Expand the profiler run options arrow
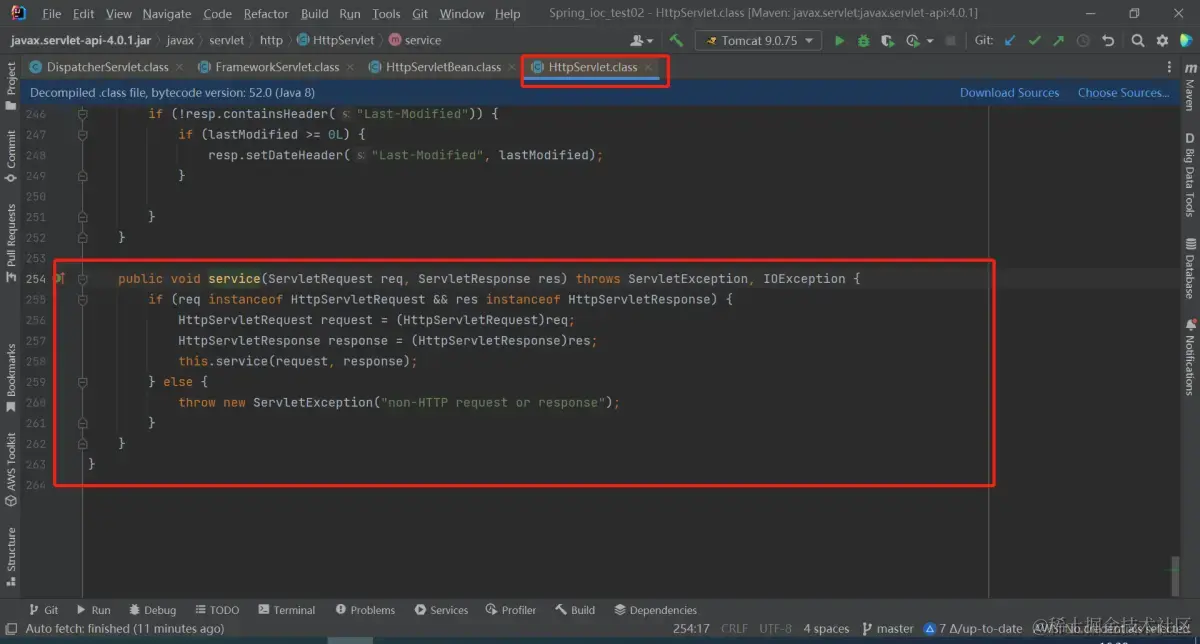 930,41
